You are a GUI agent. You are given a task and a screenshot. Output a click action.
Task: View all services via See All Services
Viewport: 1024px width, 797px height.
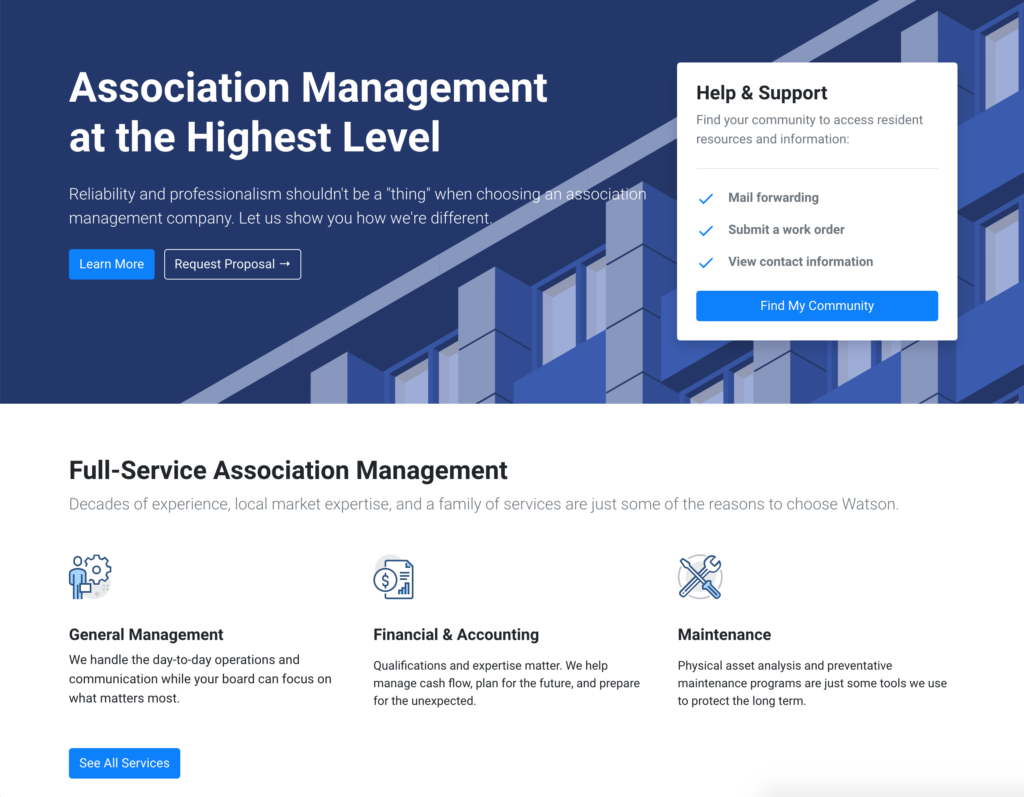coord(125,763)
